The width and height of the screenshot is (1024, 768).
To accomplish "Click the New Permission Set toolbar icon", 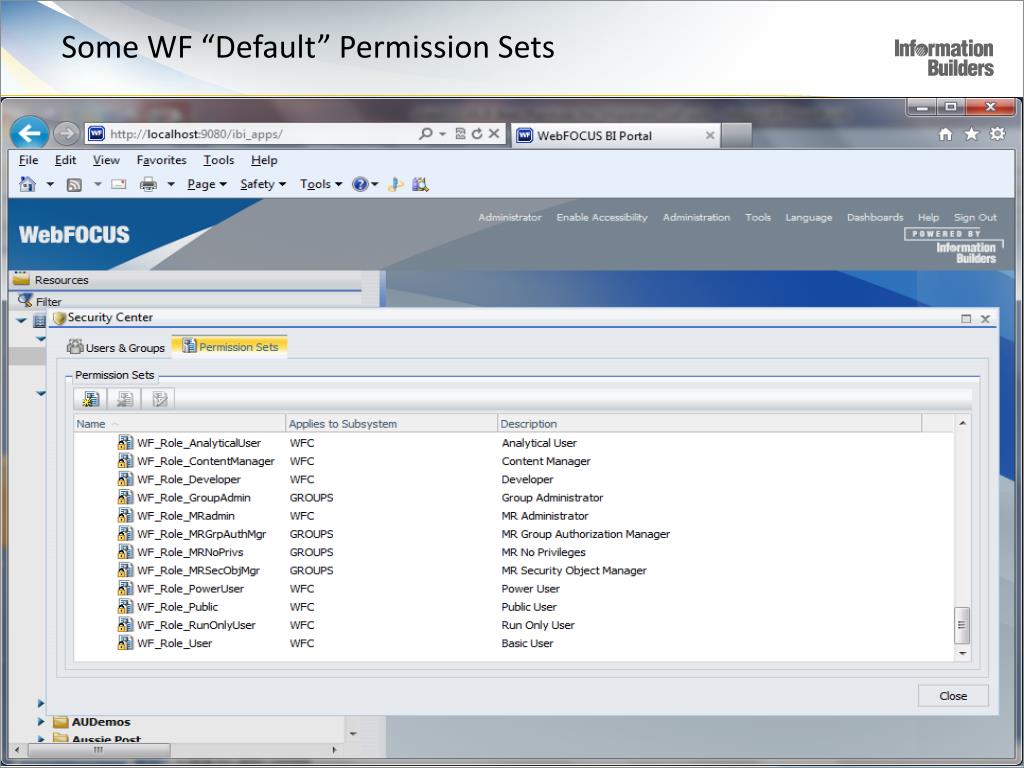I will 91,398.
